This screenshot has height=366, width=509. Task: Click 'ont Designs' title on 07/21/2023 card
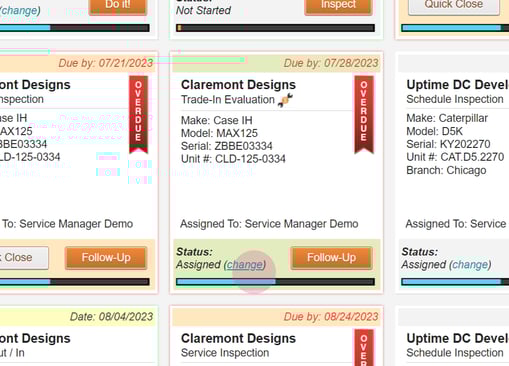[x=35, y=85]
